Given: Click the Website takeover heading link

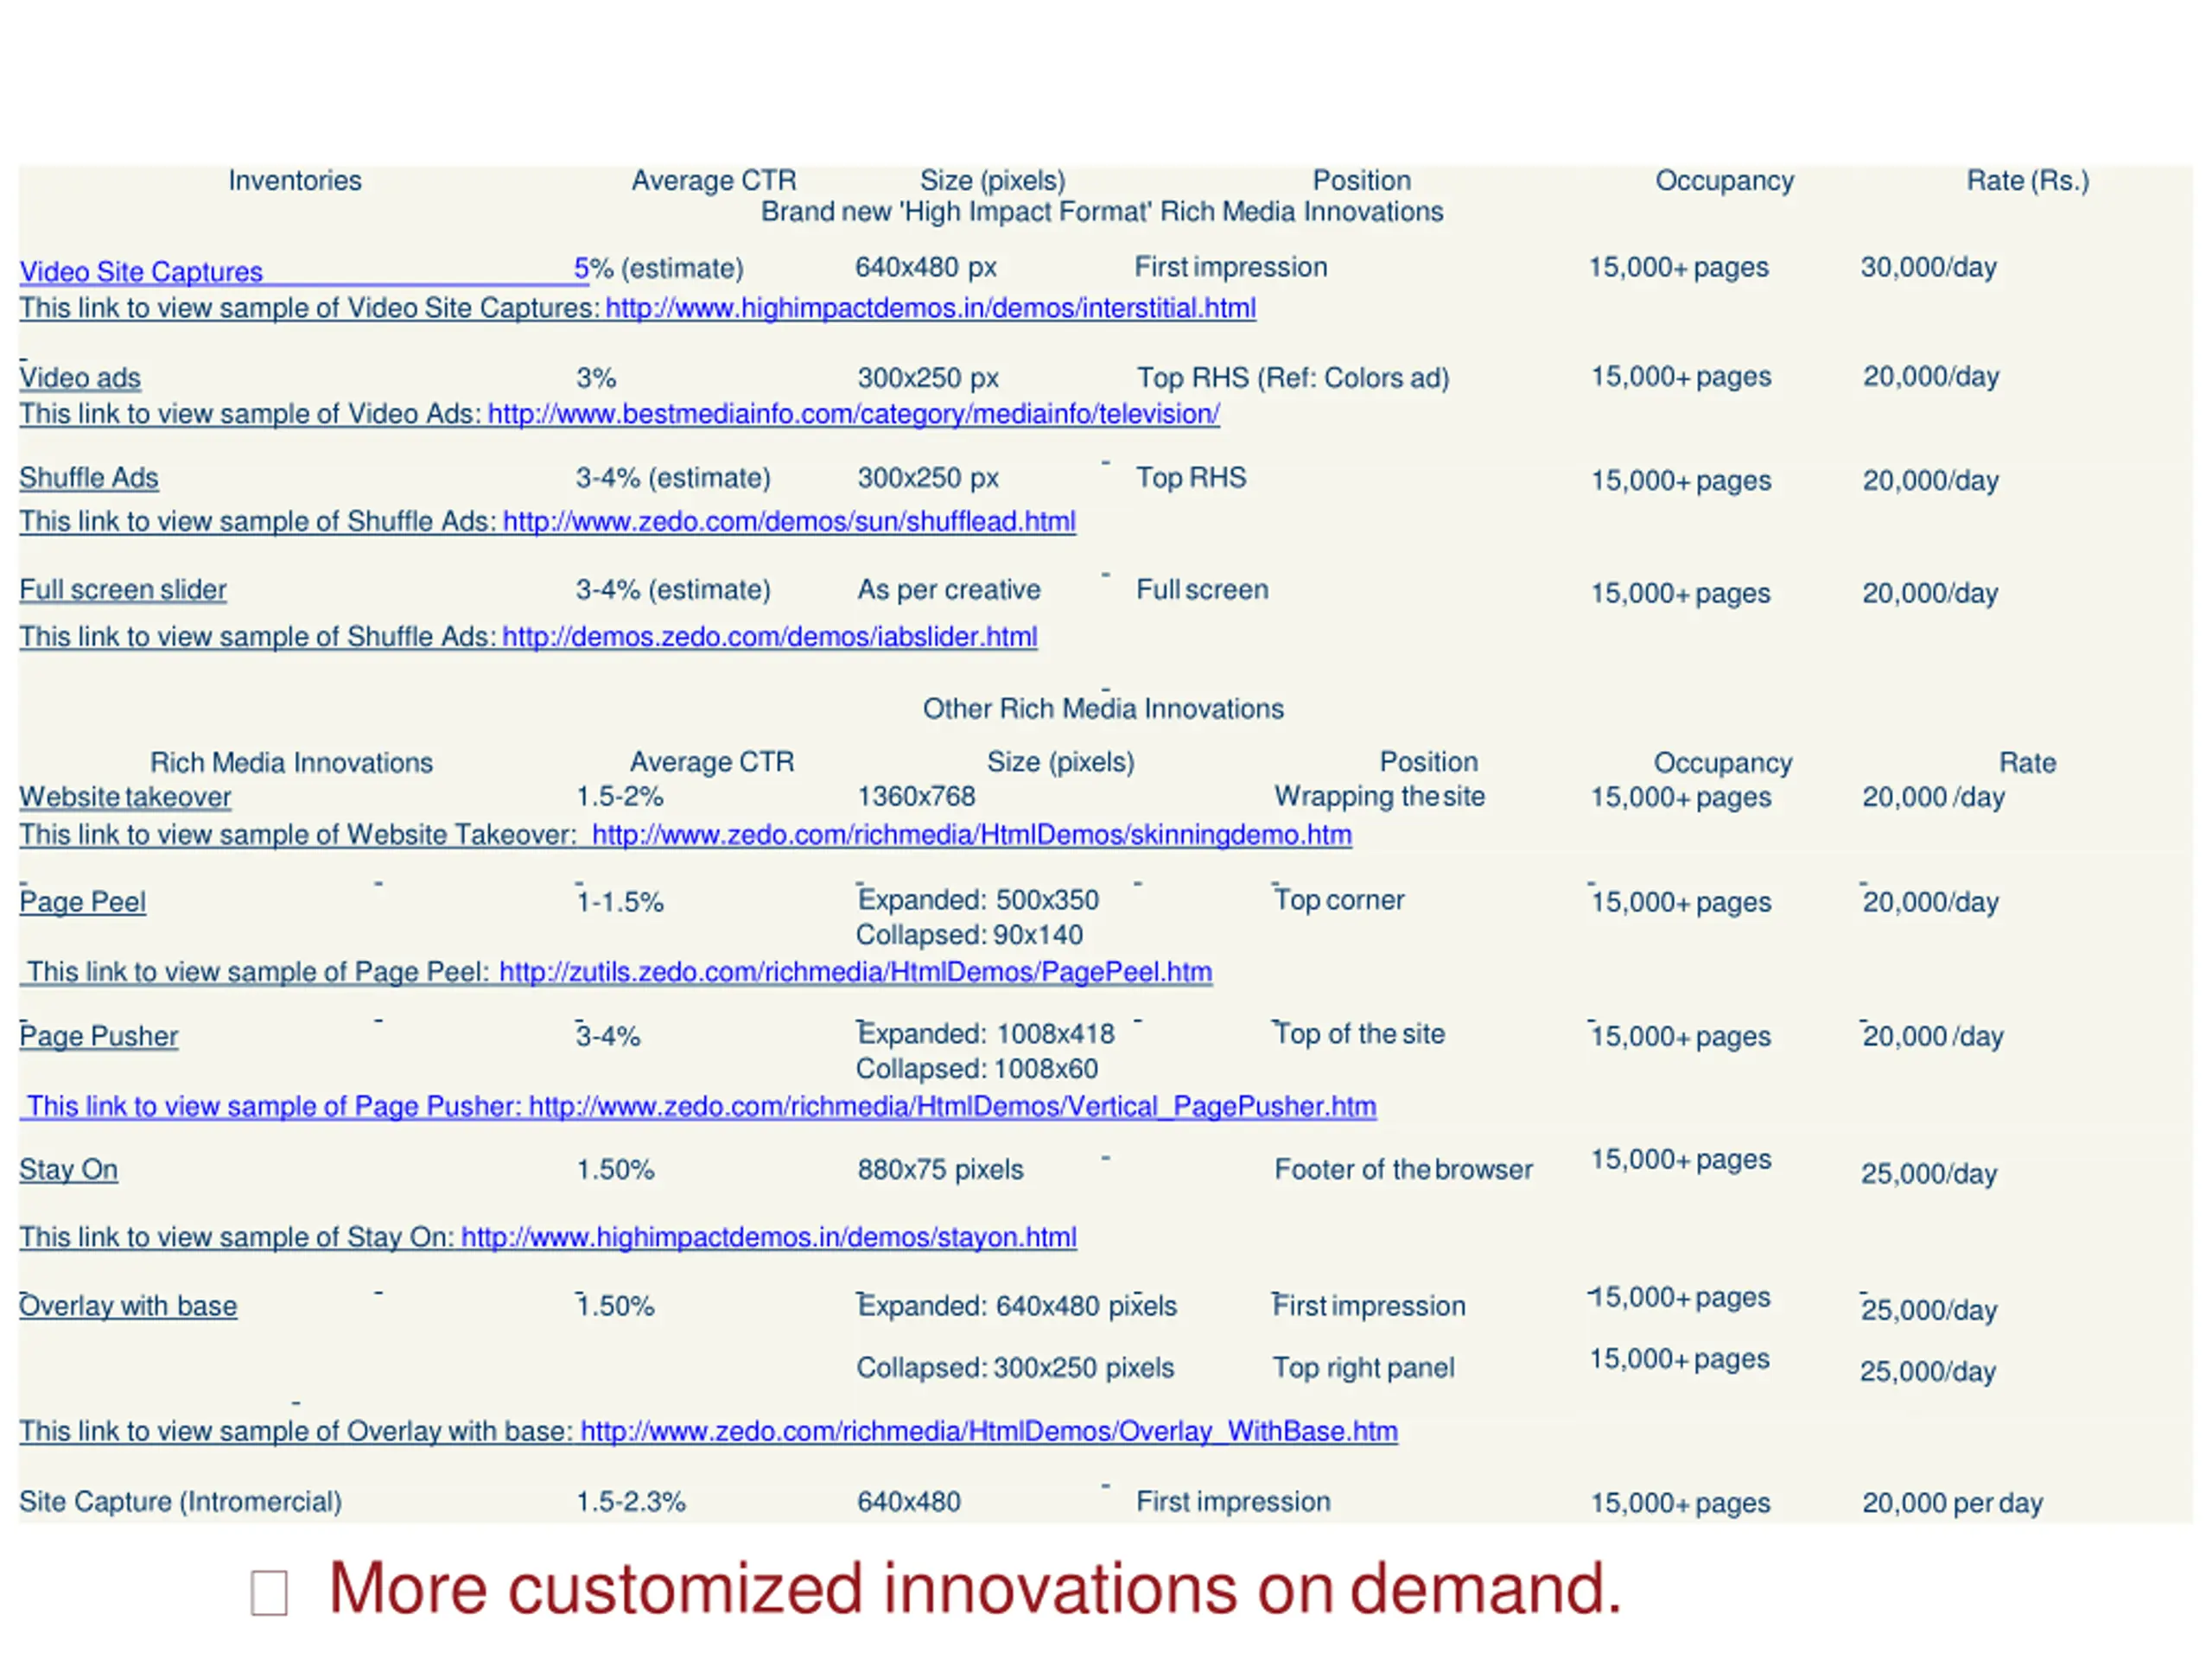Looking at the screenshot, I should point(125,797).
